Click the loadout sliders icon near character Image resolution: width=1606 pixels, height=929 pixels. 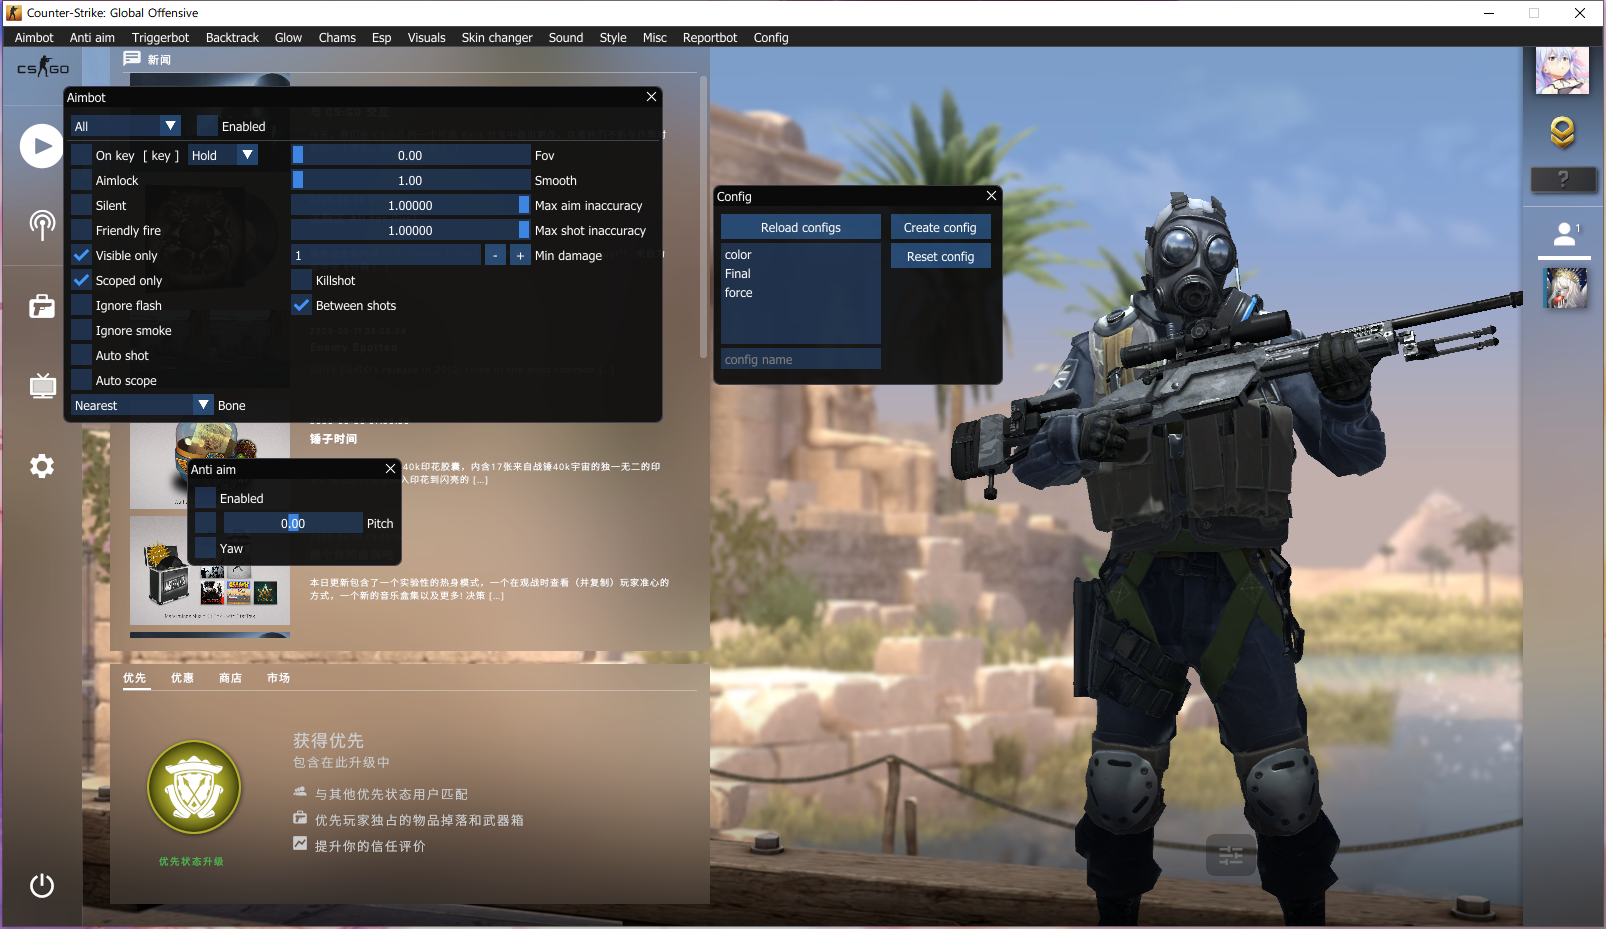coord(1231,855)
